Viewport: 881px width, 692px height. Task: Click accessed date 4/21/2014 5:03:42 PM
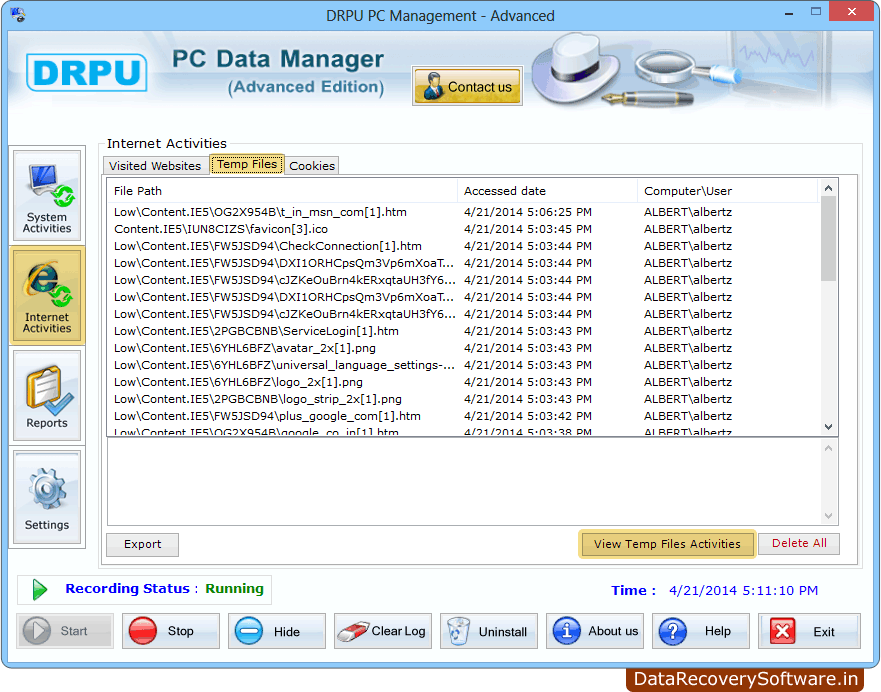528,416
